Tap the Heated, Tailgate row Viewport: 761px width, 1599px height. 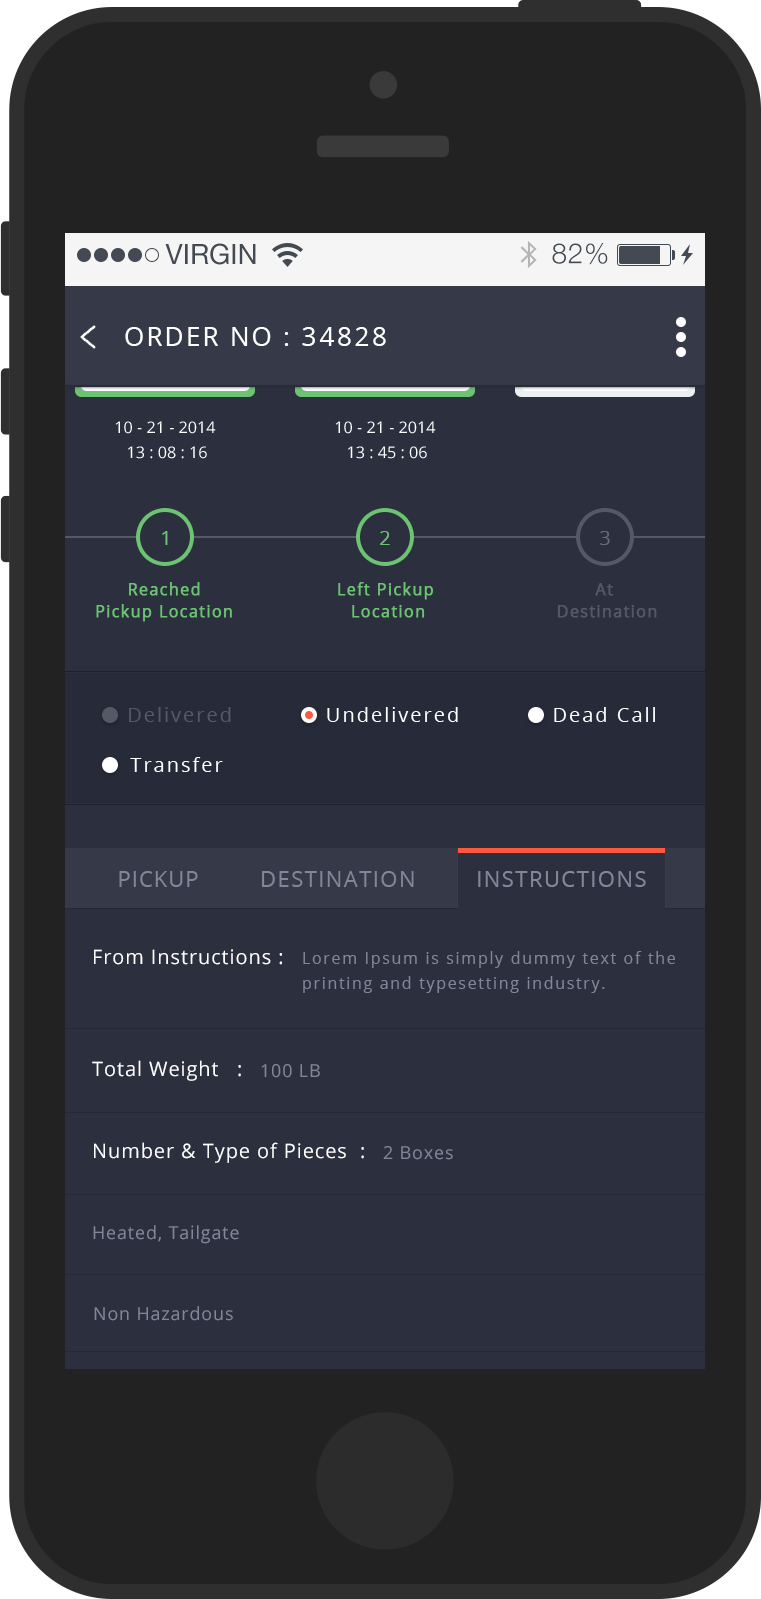pyautogui.click(x=384, y=1233)
